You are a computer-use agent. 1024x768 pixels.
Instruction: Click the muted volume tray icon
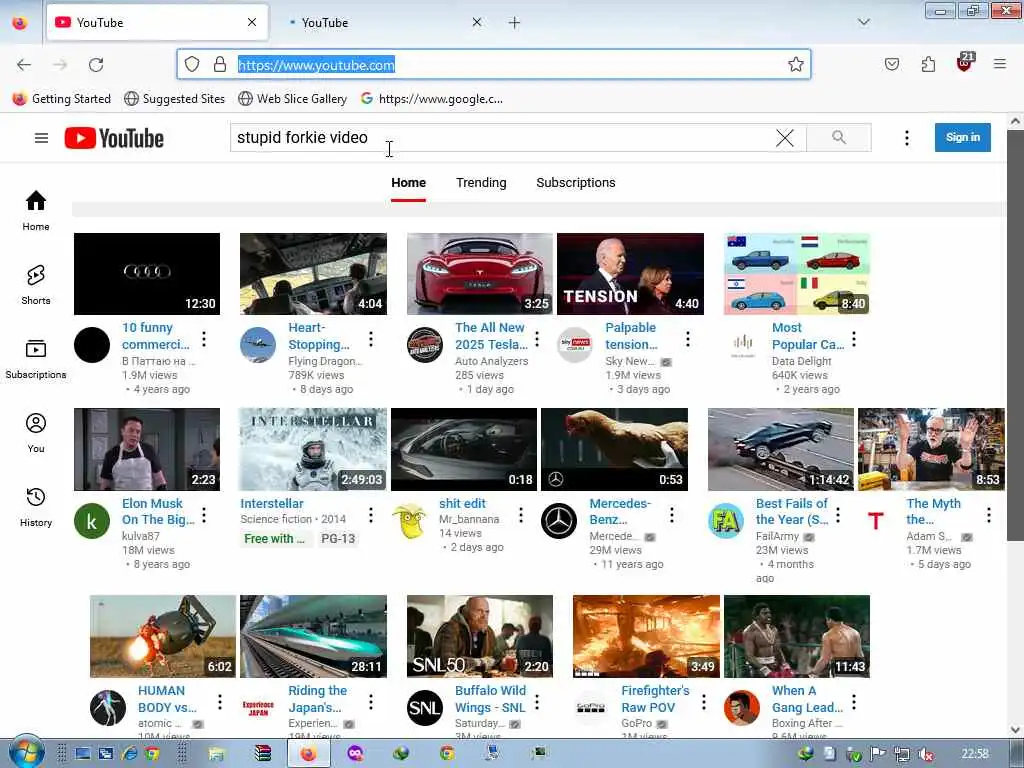[925, 754]
